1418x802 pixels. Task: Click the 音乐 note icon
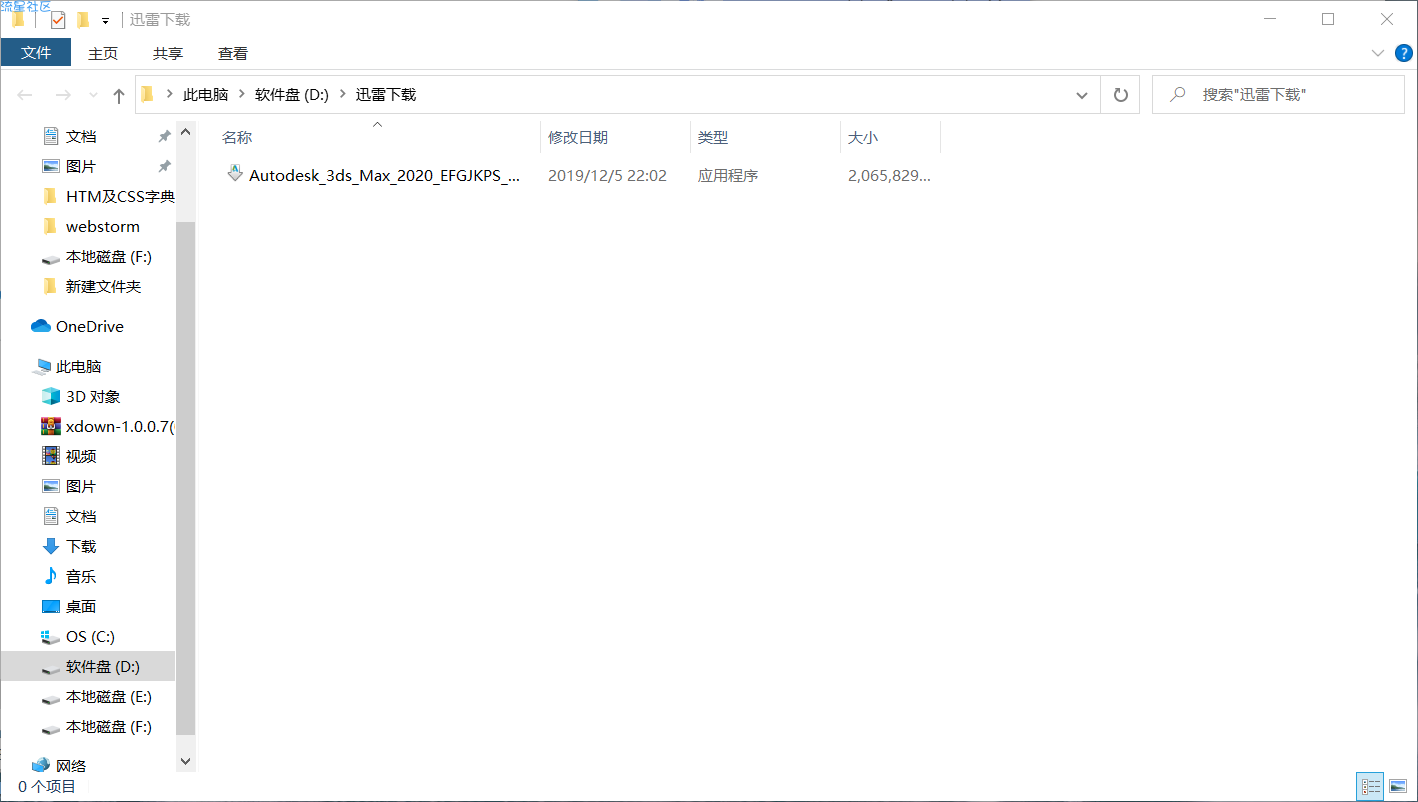tap(51, 576)
